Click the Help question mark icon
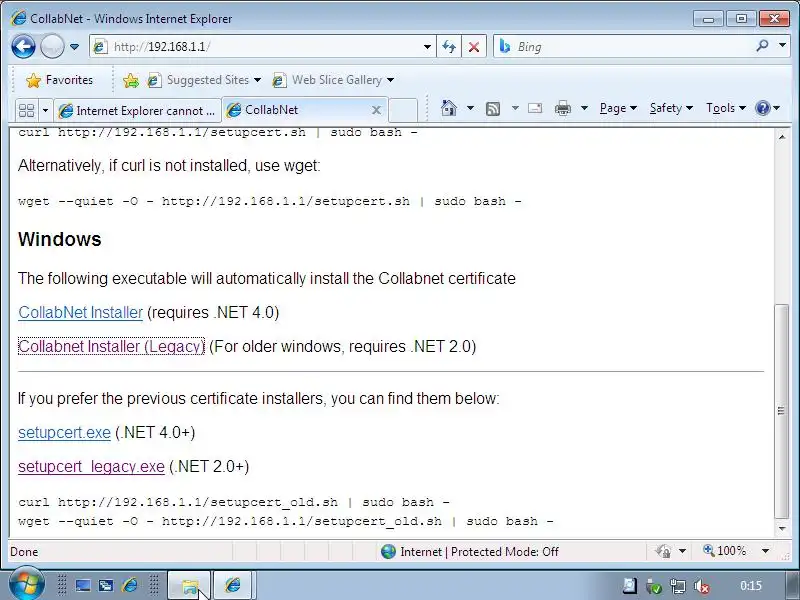The image size is (800, 600). pos(763,108)
